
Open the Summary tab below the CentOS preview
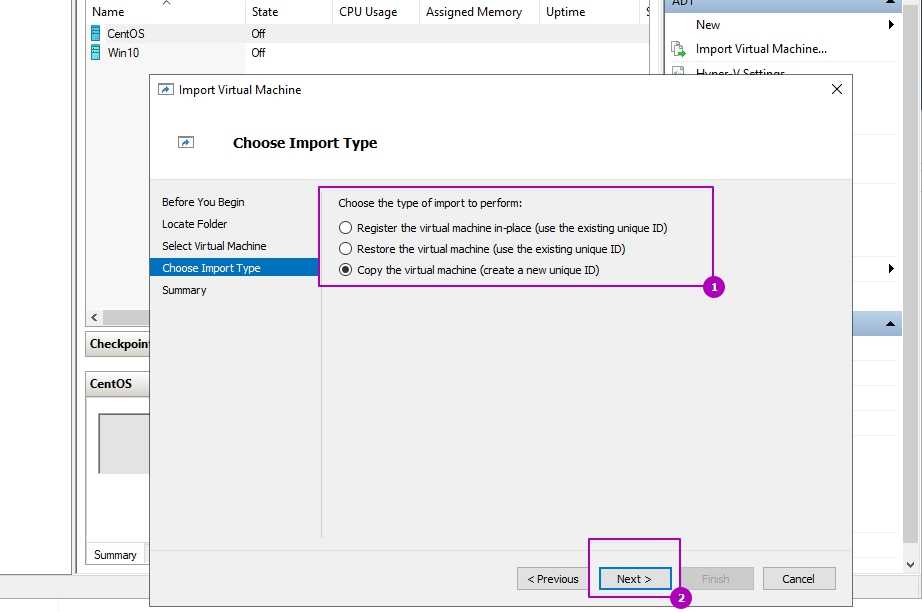[115, 555]
